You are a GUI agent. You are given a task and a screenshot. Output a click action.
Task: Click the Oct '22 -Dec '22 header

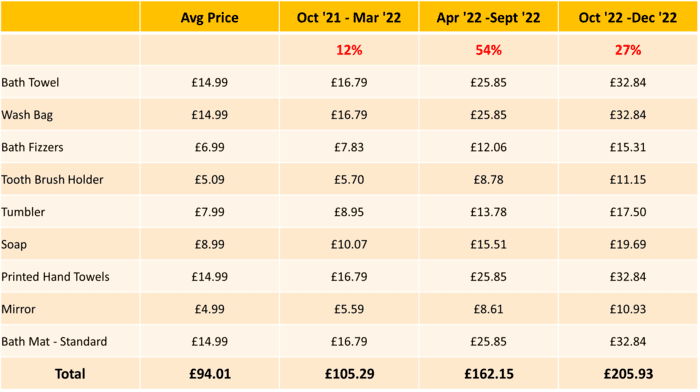pyautogui.click(x=628, y=17)
